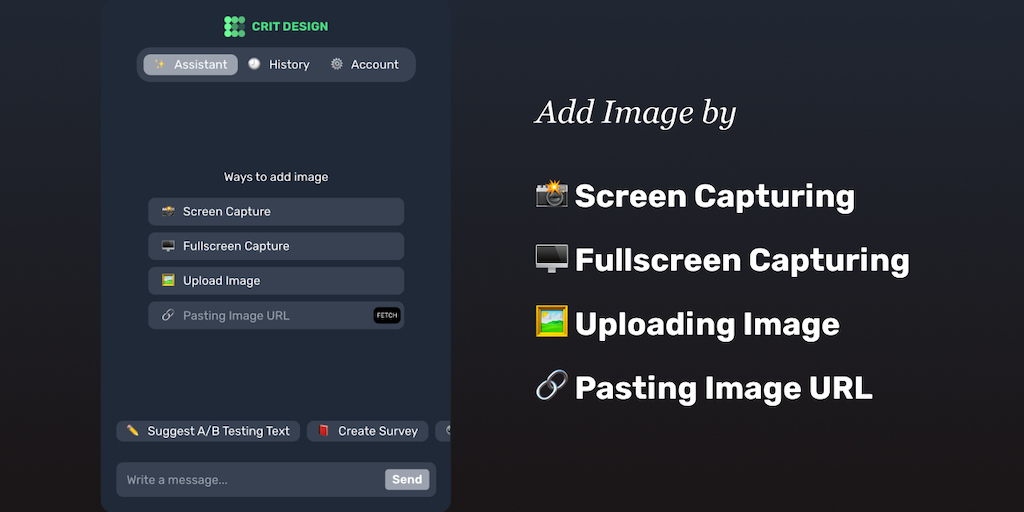The width and height of the screenshot is (1024, 512).
Task: Click the link icon in URL field
Action: point(168,315)
